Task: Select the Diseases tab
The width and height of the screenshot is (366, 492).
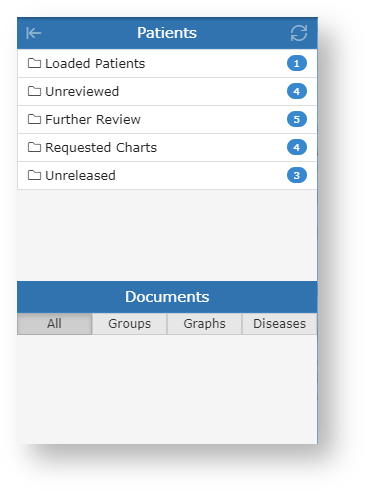Action: pyautogui.click(x=279, y=324)
